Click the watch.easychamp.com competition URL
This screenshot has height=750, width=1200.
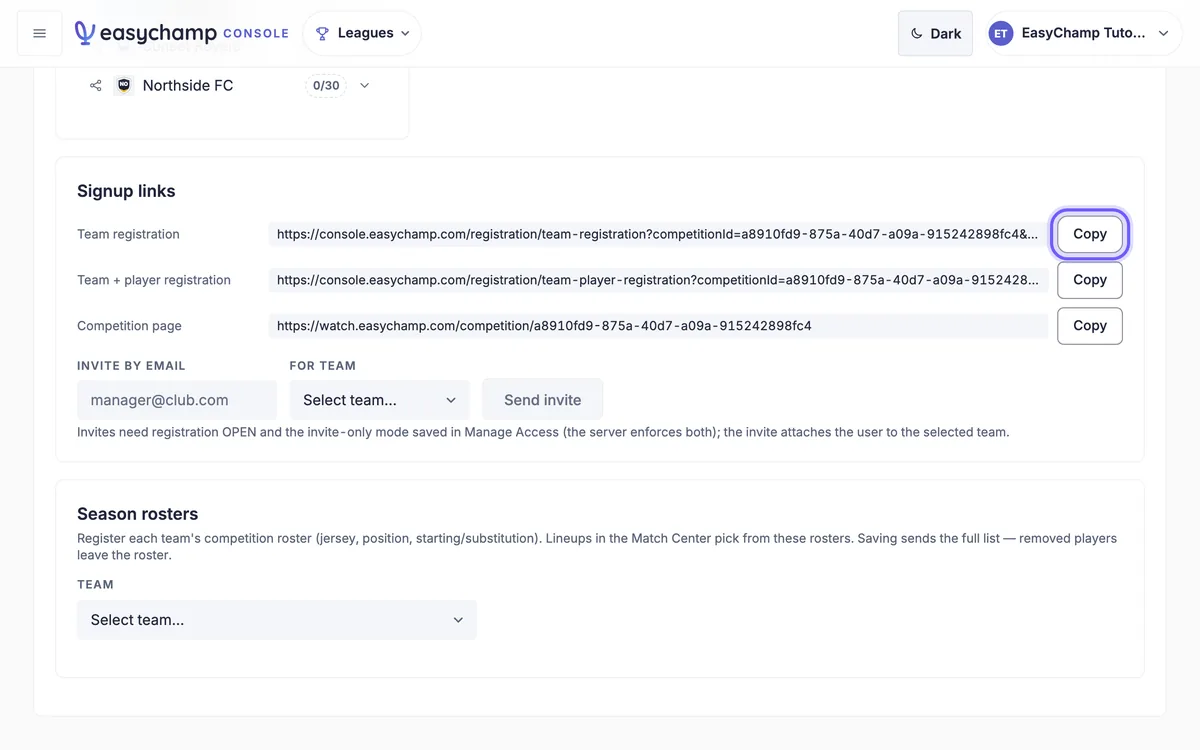658,325
